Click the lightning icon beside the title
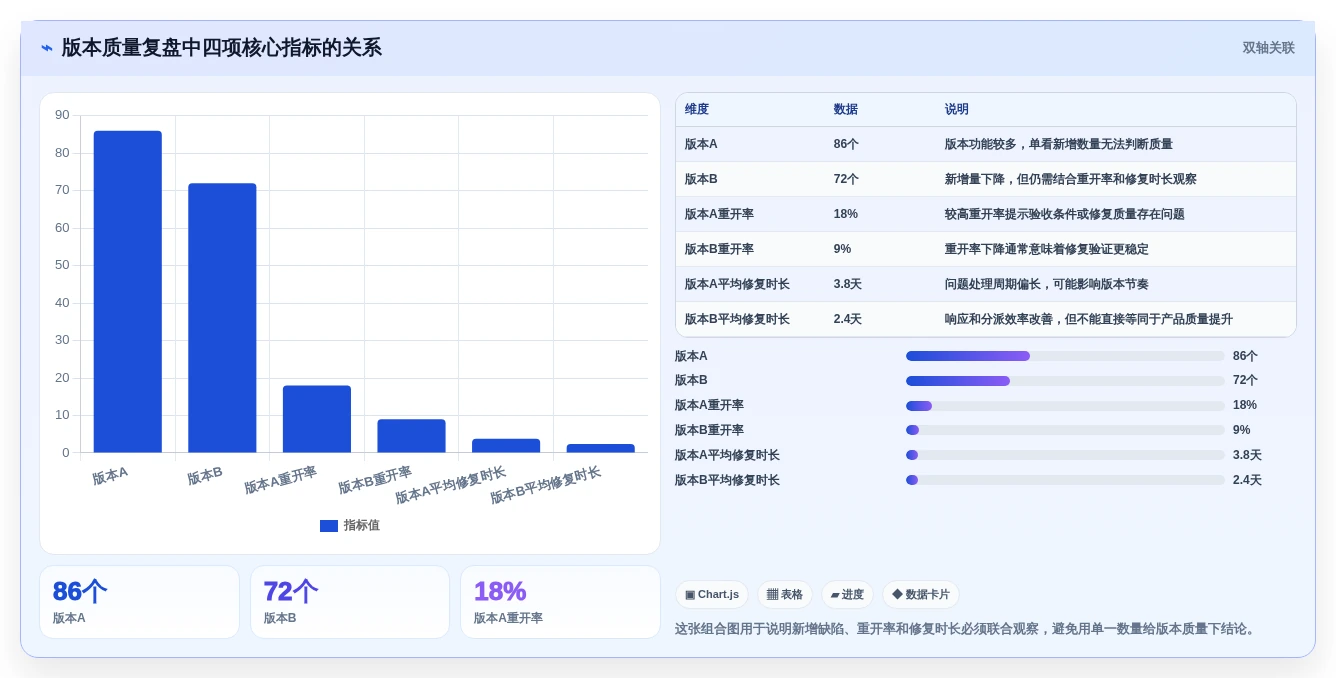The width and height of the screenshot is (1336, 678). click(47, 48)
